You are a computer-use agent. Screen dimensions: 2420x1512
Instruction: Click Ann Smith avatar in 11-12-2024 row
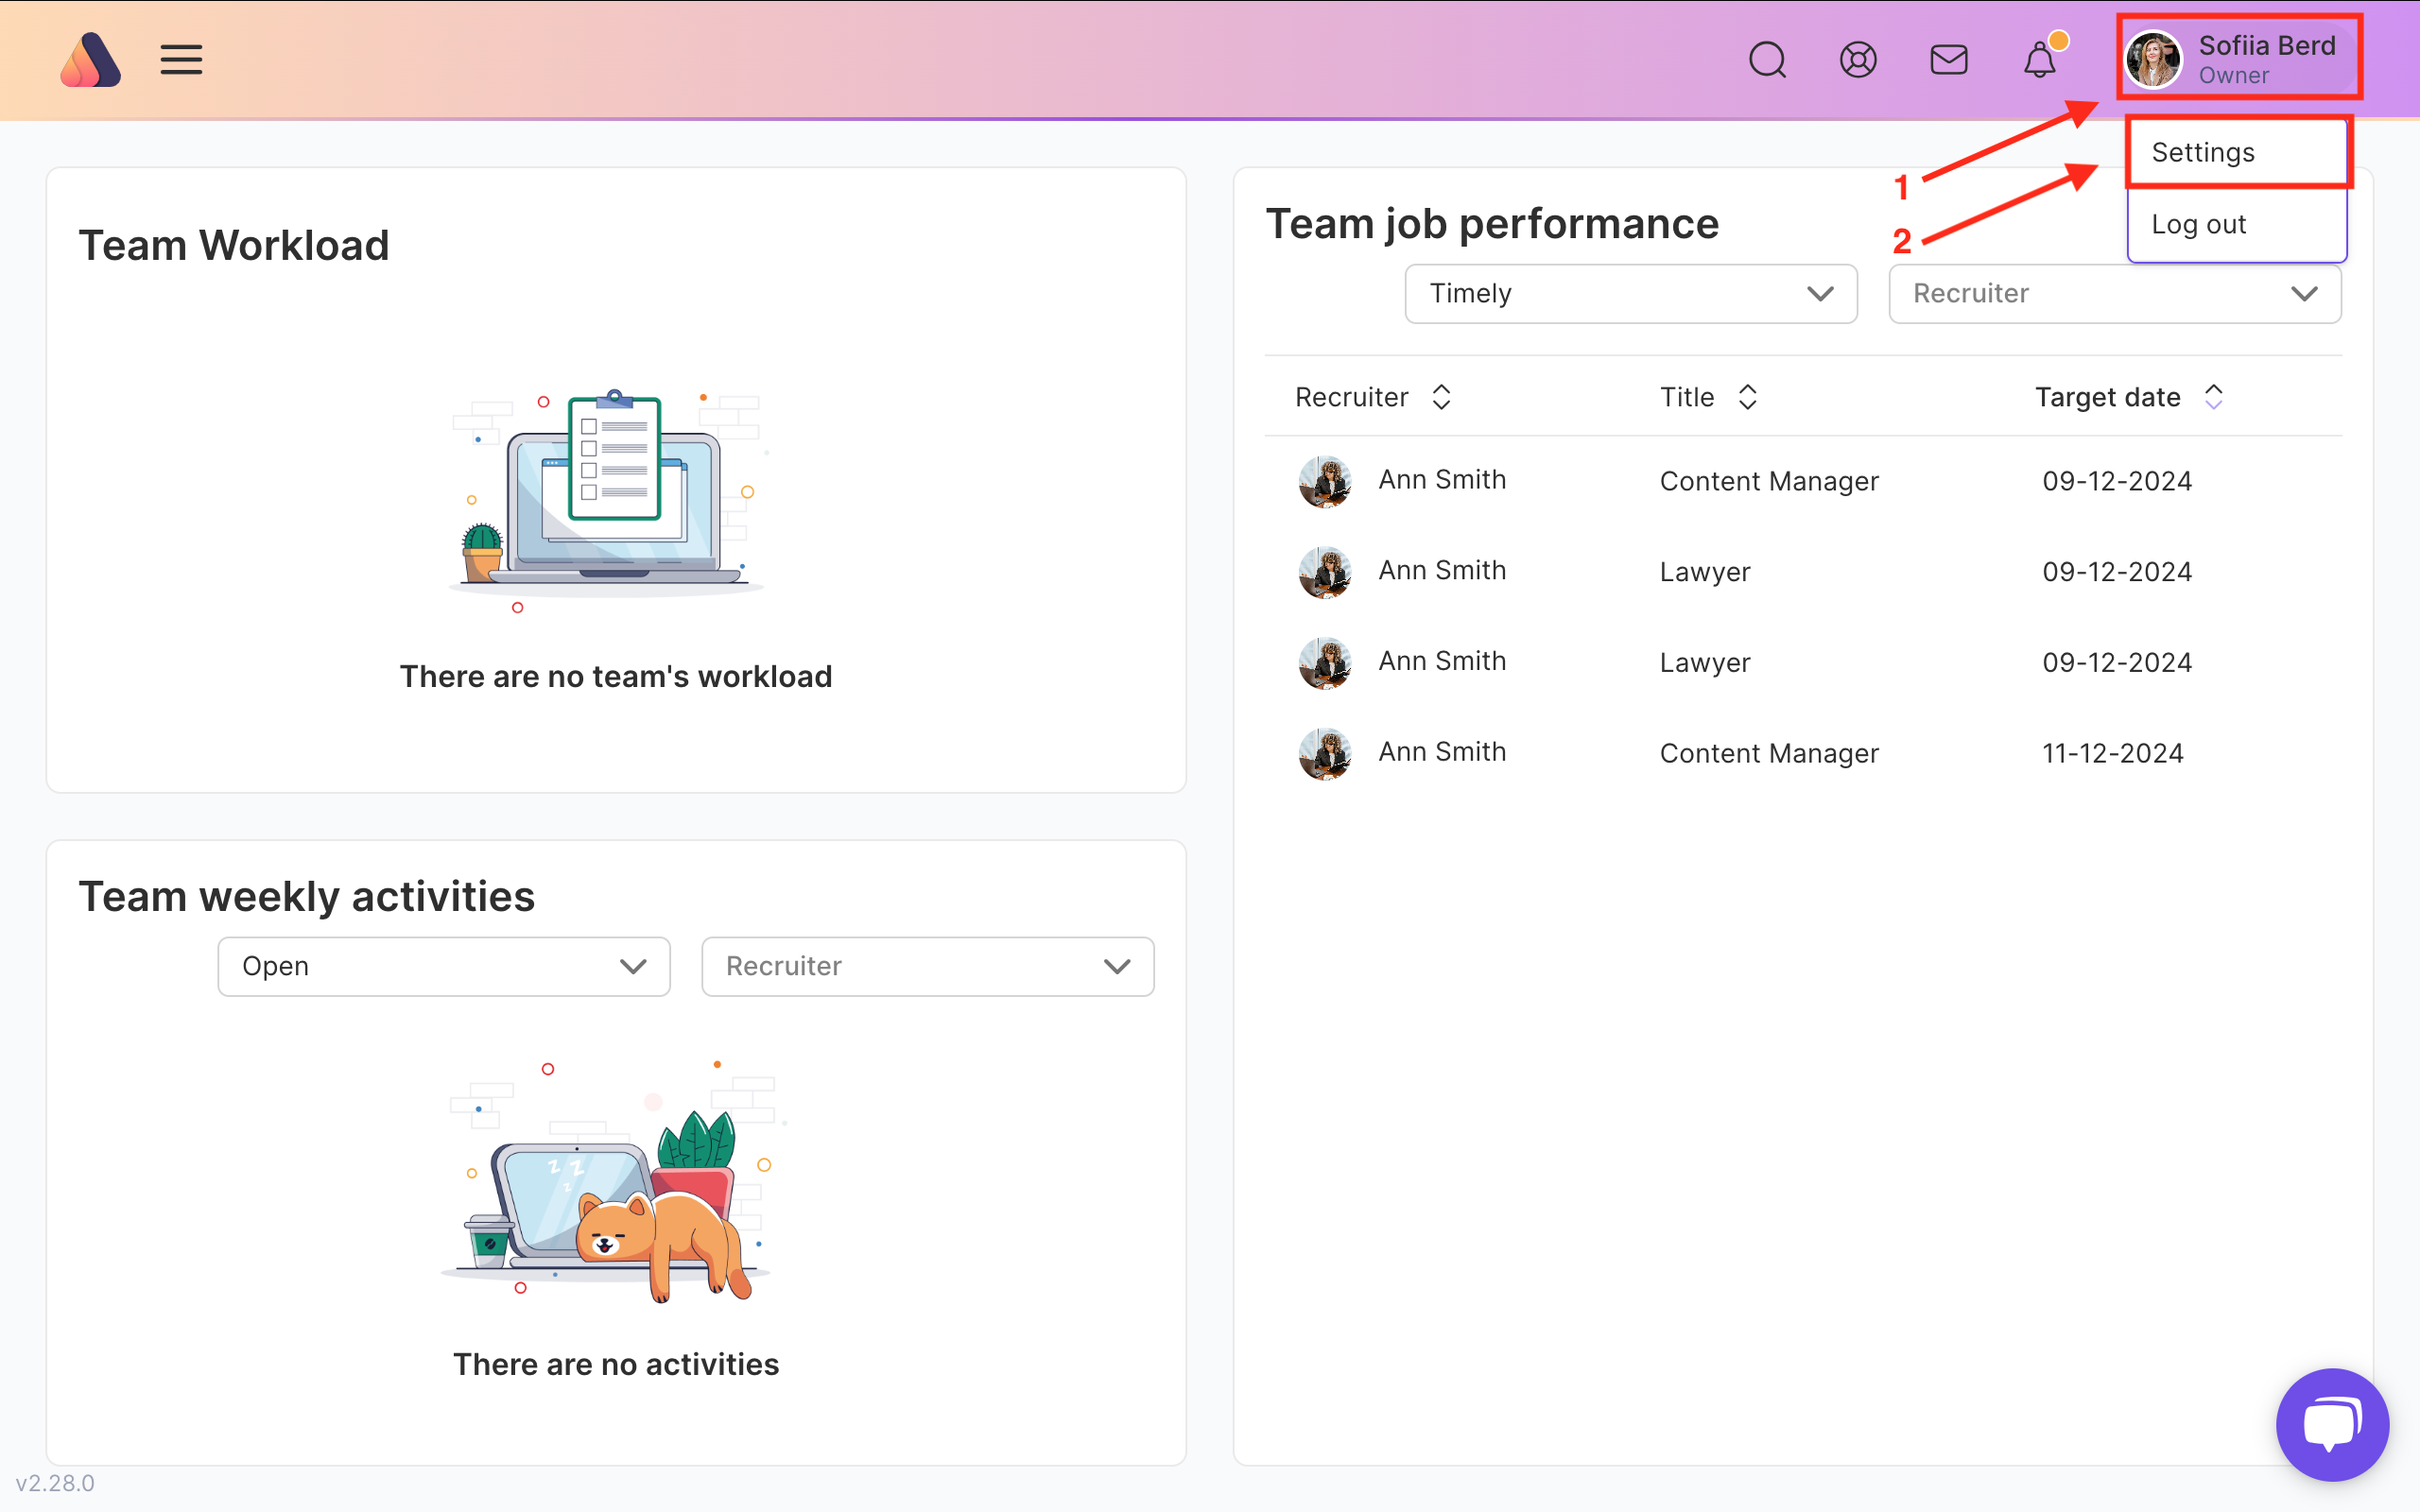click(1325, 753)
